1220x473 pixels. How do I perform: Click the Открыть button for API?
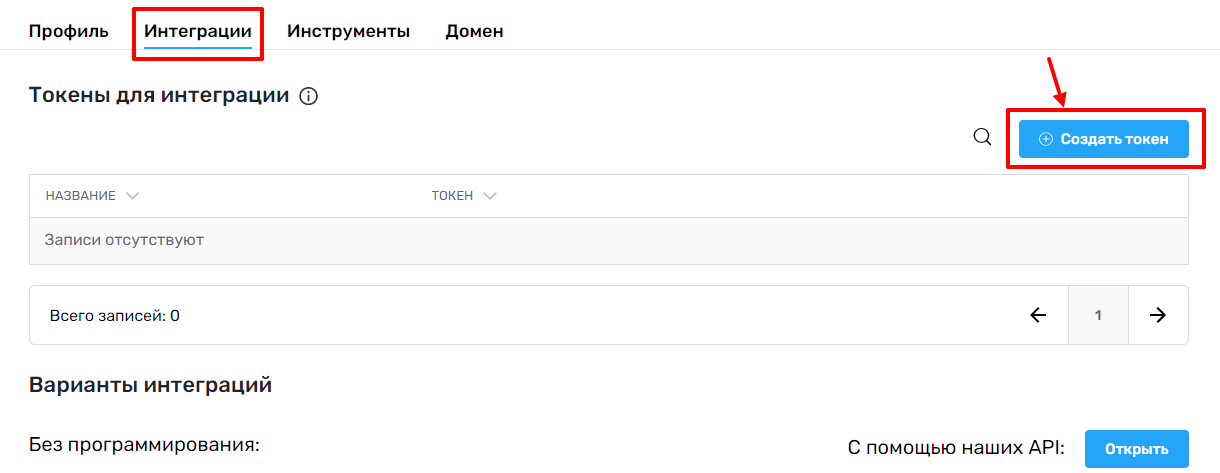(x=1137, y=449)
